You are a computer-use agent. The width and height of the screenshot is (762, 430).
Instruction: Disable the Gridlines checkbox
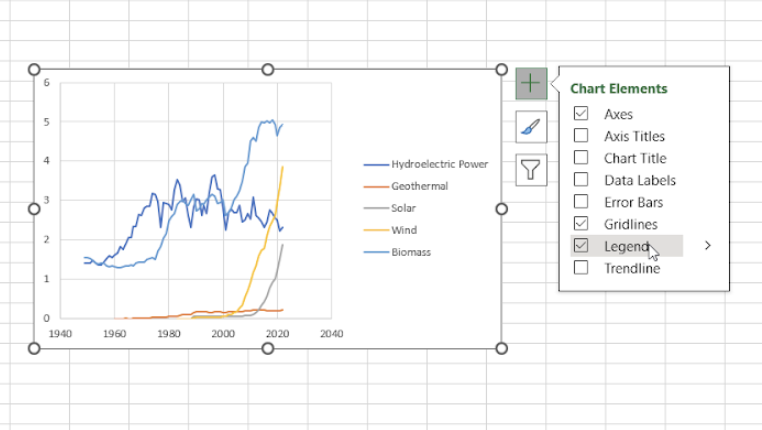click(581, 224)
